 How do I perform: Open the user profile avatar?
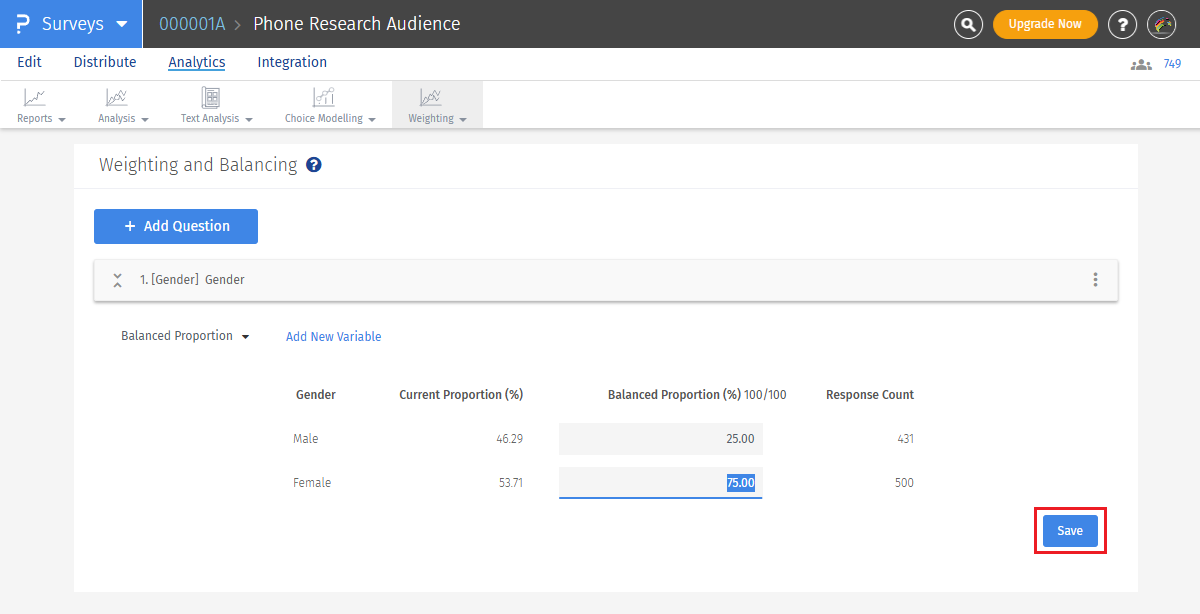coord(1161,24)
